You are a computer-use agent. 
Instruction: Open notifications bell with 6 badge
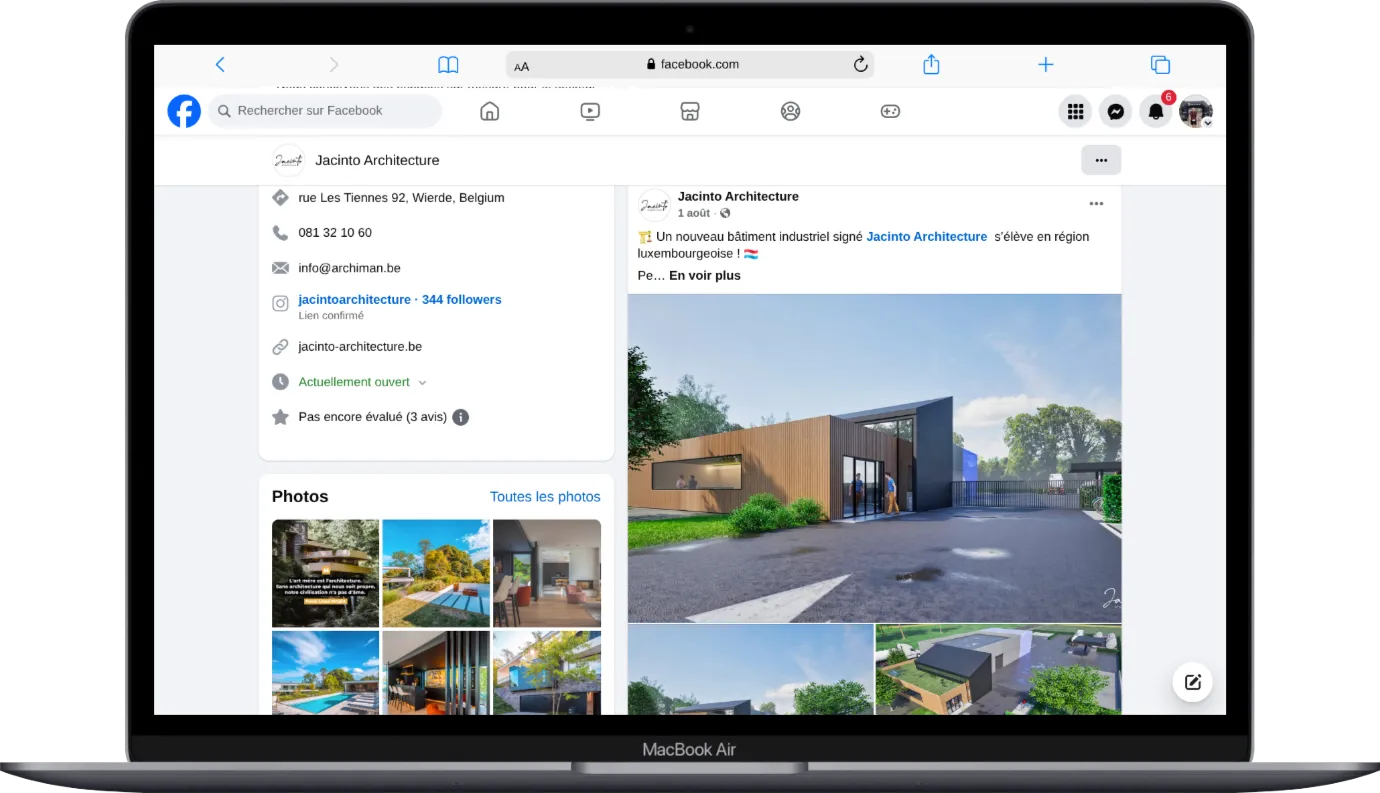click(x=1156, y=112)
